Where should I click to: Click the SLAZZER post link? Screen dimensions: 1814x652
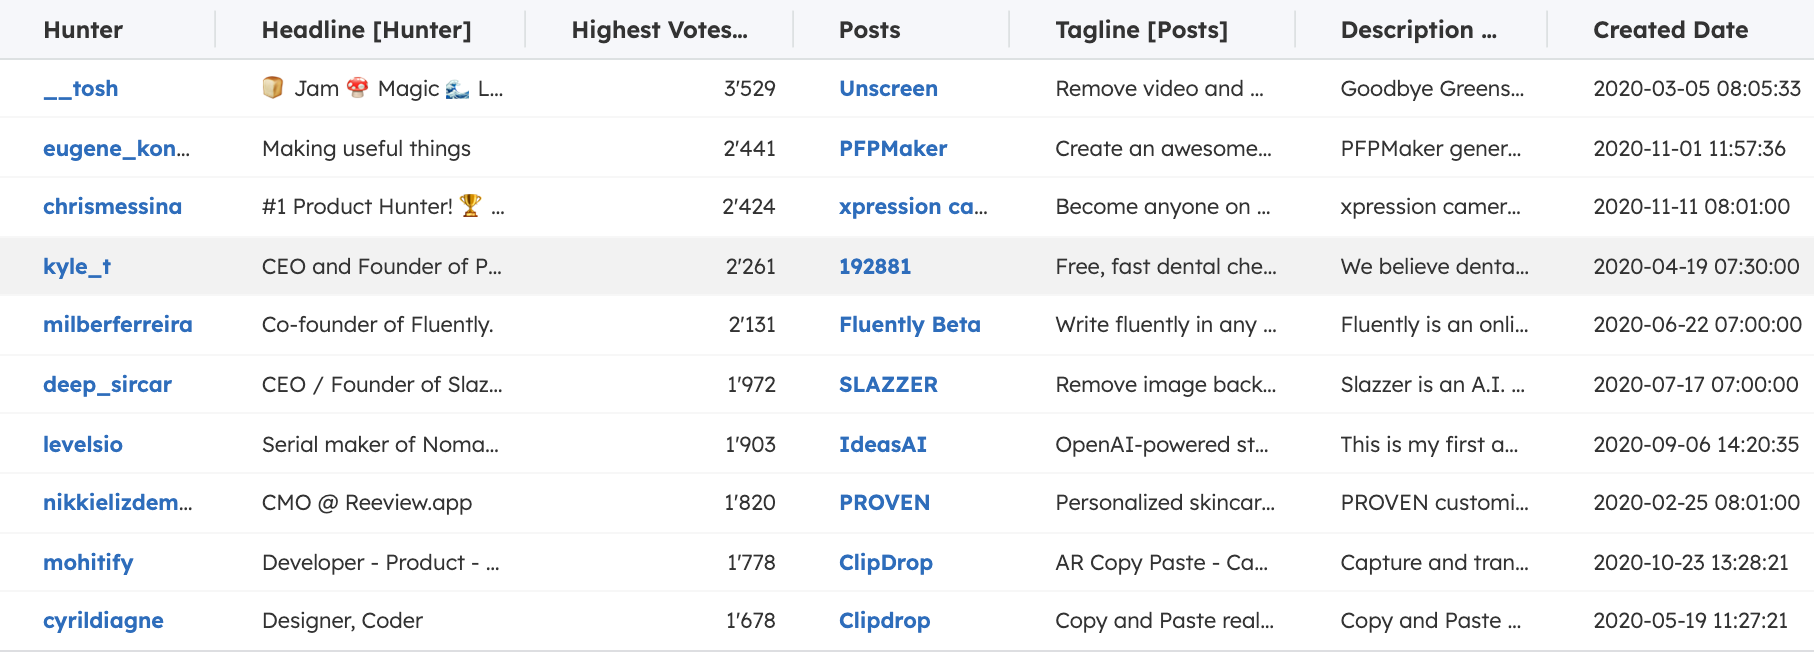coord(888,385)
